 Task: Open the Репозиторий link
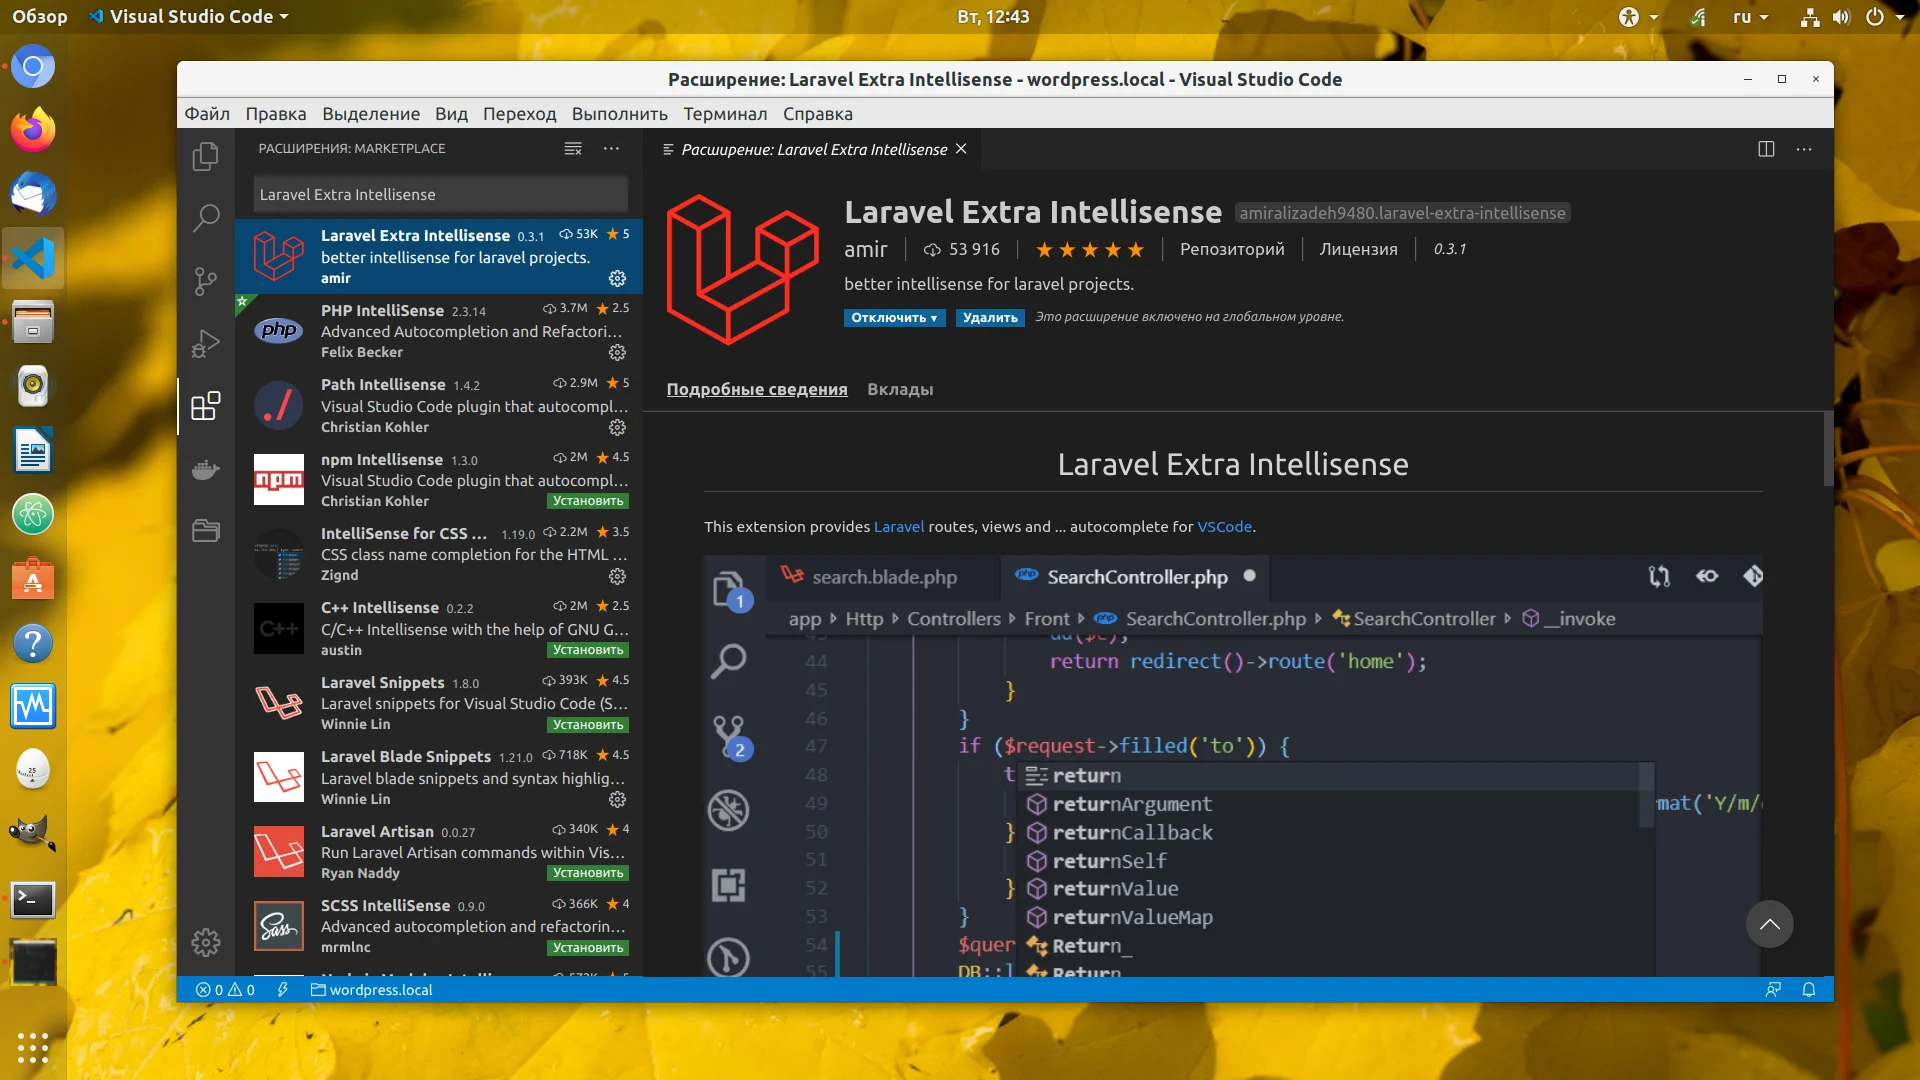click(1231, 249)
